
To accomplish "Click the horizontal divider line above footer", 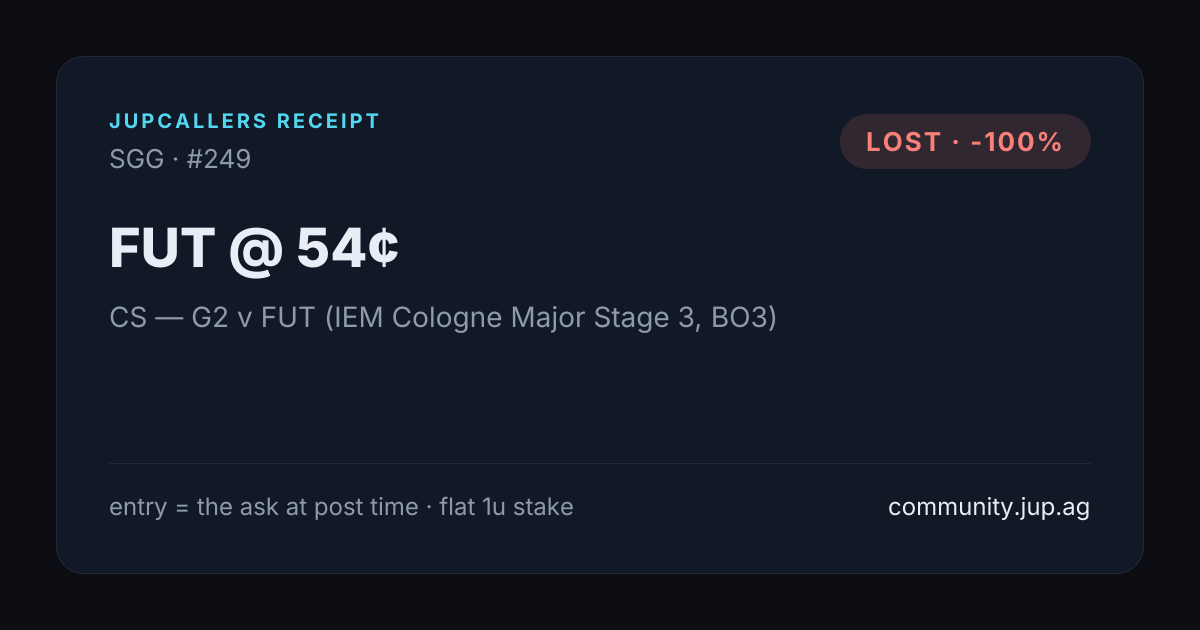I will click(x=600, y=463).
